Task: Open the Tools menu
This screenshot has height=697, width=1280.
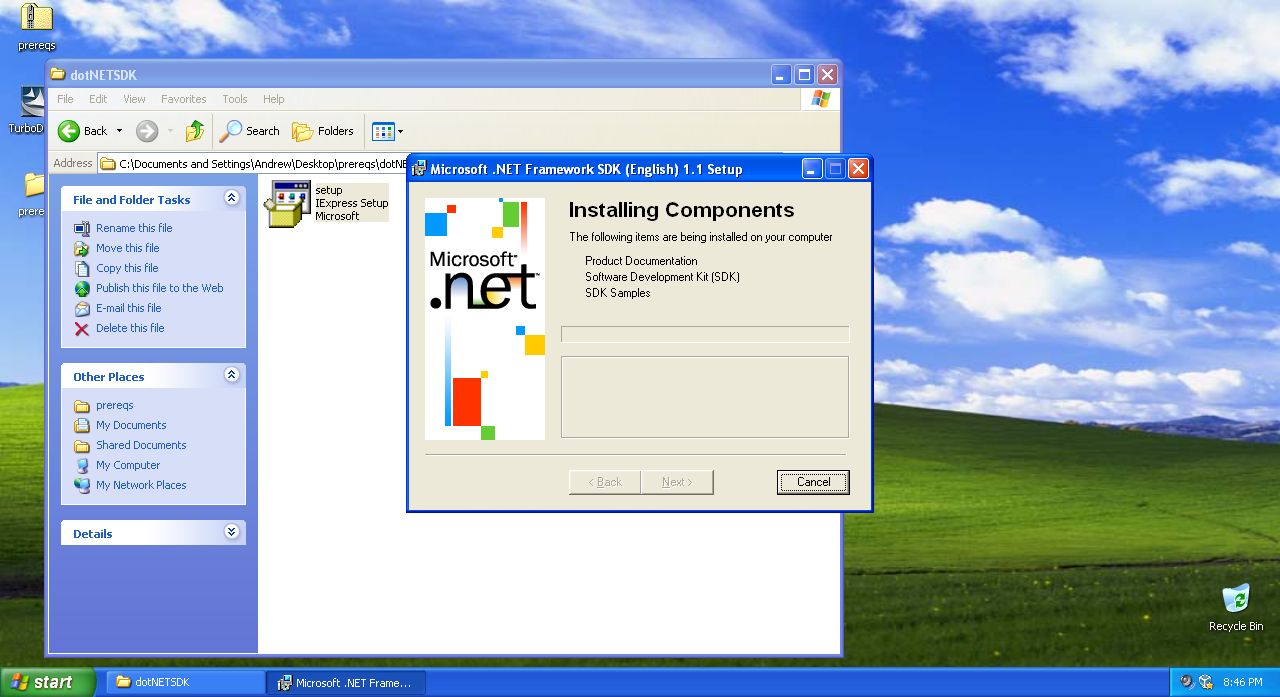Action: tap(235, 99)
